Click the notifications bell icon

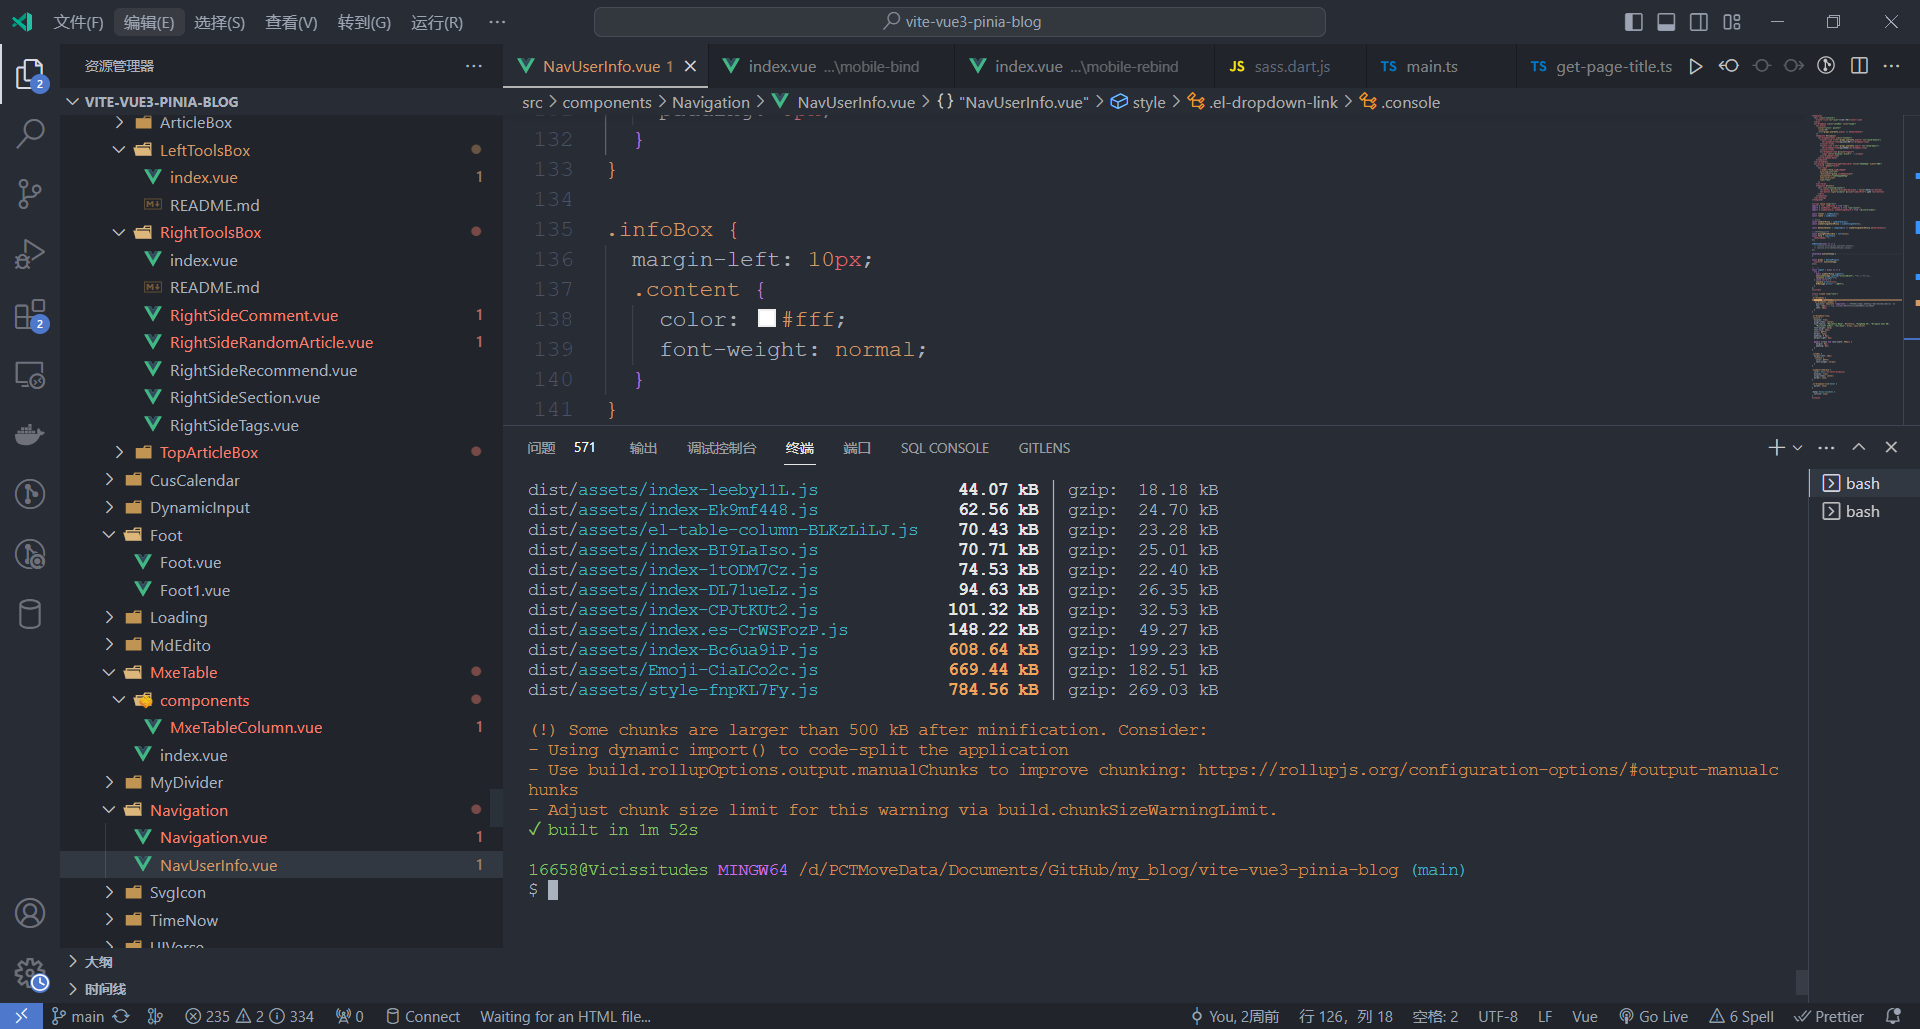click(x=1893, y=1016)
